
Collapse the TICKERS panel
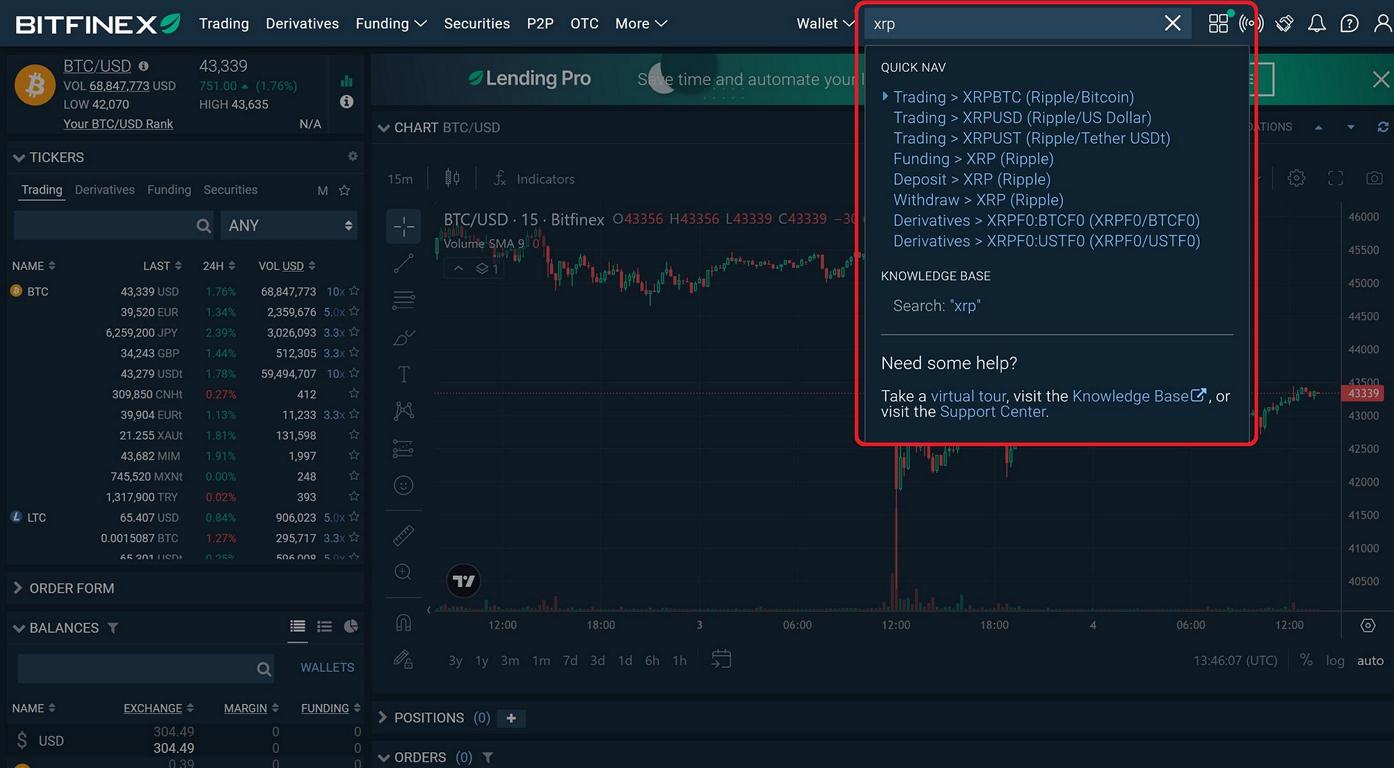[18, 157]
